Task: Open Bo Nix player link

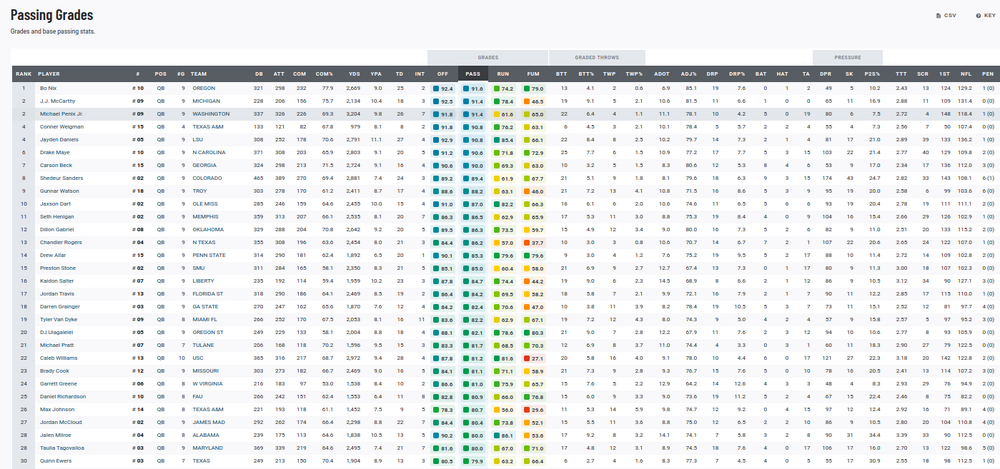Action: click(46, 88)
